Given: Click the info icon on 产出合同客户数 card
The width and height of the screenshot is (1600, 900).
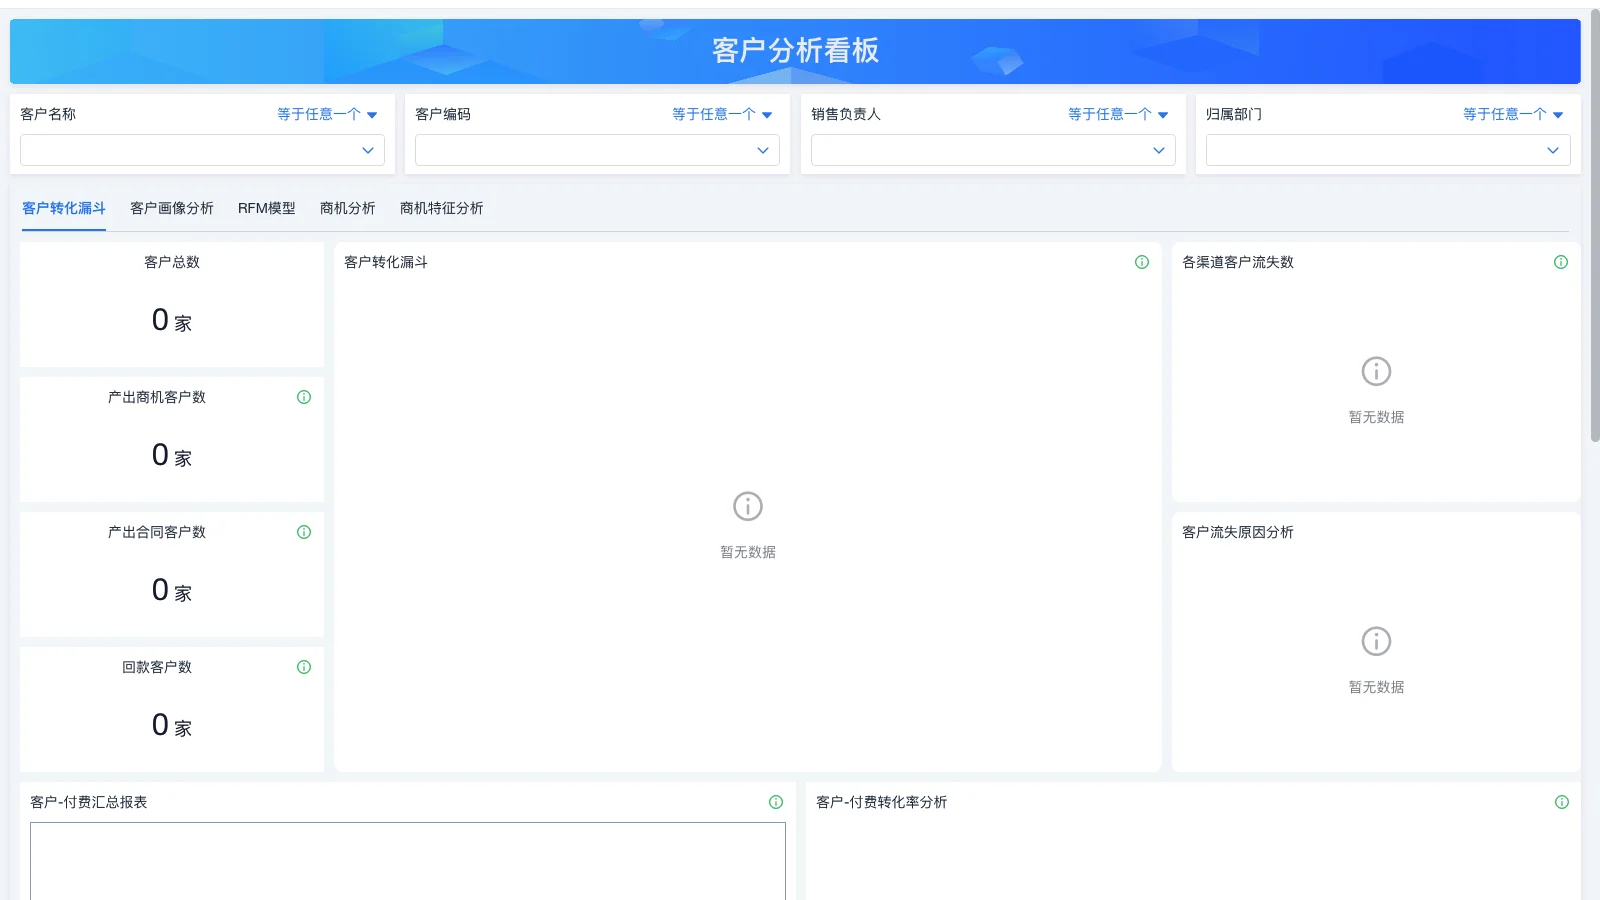Looking at the screenshot, I should (x=304, y=531).
